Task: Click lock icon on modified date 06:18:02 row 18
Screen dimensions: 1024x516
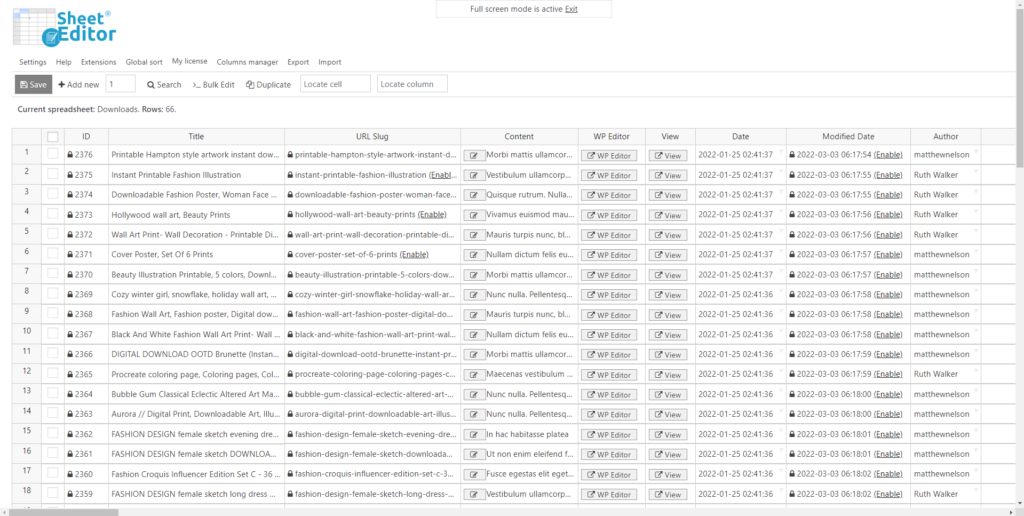Action: 792,494
